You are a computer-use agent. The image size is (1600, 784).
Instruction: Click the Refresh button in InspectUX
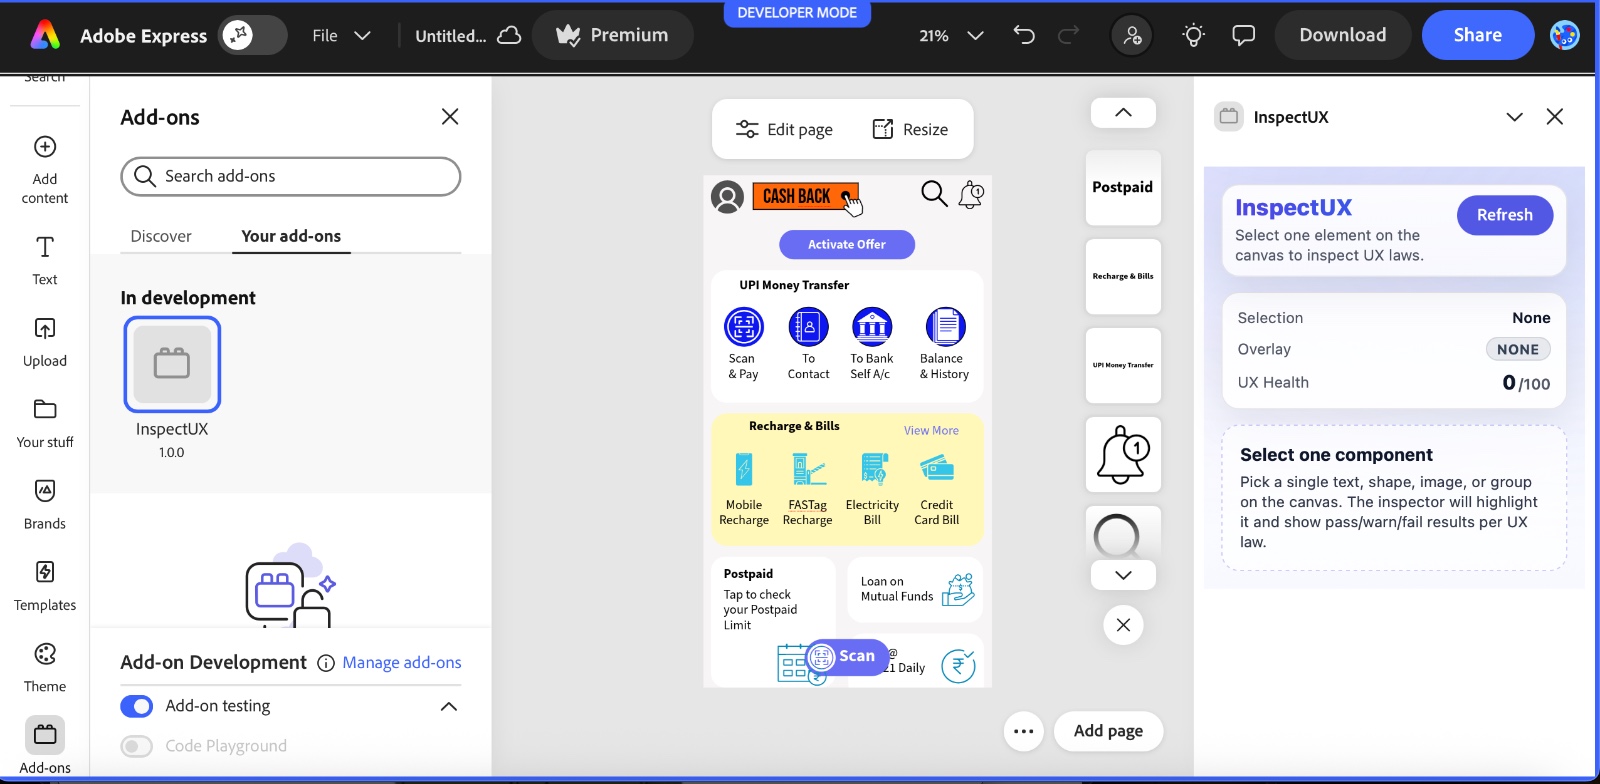coord(1504,215)
